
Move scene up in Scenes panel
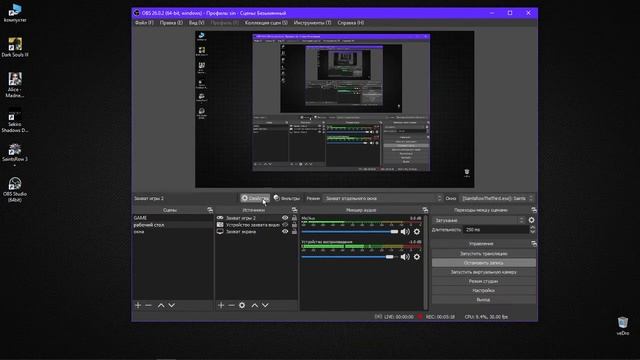[161, 305]
